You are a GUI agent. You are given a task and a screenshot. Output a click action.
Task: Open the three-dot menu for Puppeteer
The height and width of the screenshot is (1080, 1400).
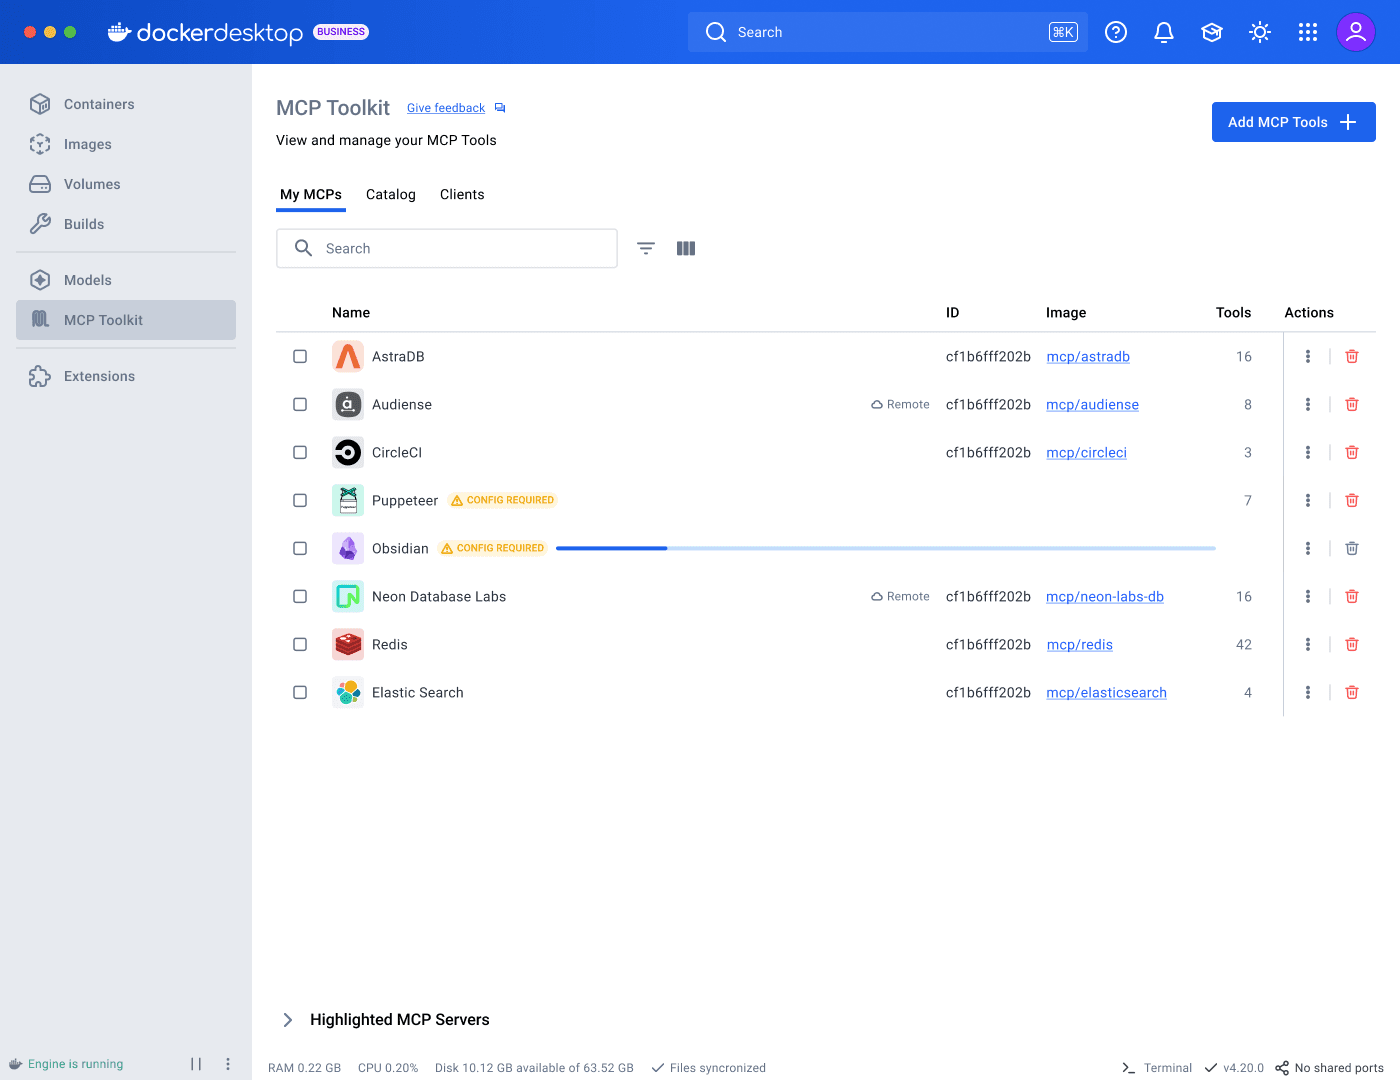coord(1307,500)
